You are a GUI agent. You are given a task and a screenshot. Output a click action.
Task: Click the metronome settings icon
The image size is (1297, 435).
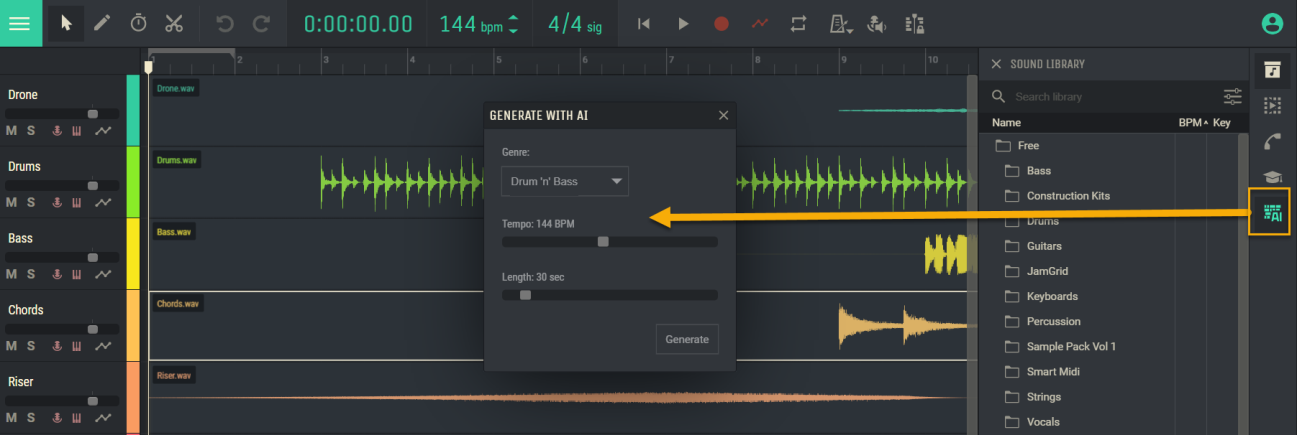click(x=840, y=23)
